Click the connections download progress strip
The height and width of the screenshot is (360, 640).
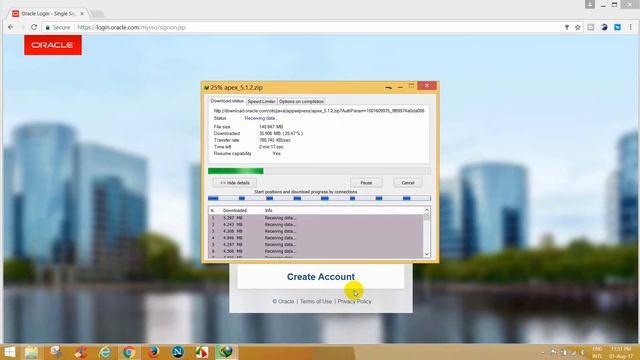[x=319, y=198]
